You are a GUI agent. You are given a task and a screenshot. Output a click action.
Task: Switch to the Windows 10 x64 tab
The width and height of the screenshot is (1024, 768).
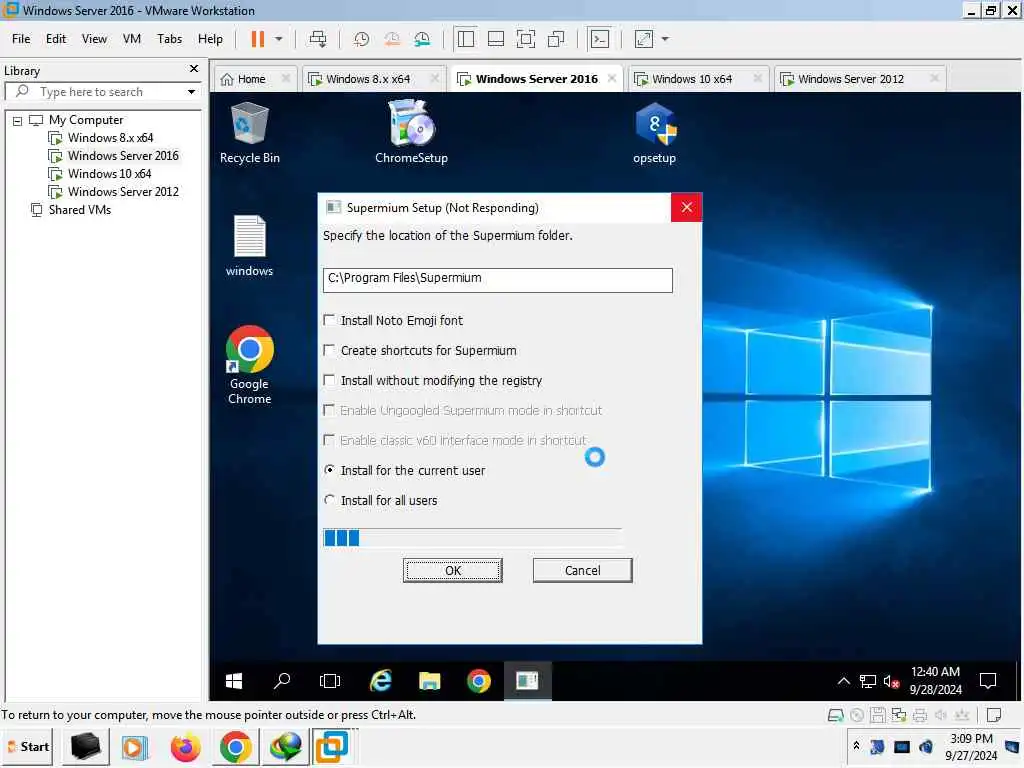(x=692, y=79)
